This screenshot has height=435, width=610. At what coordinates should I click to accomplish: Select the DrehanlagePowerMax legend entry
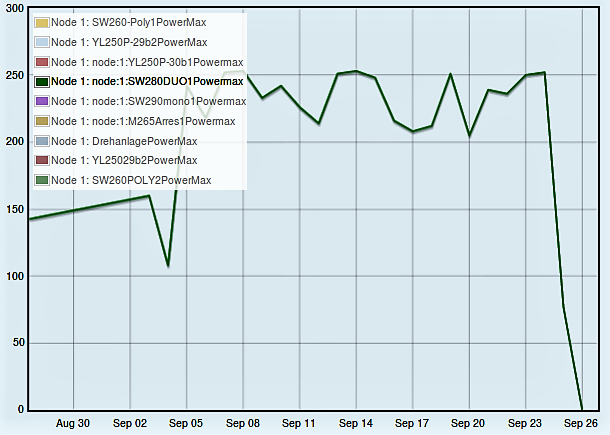click(x=124, y=141)
